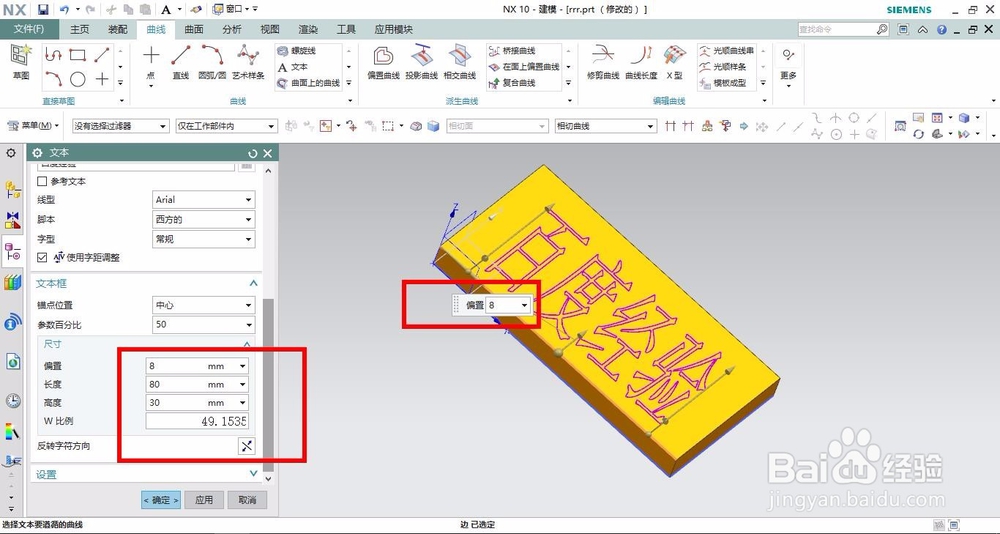
Task: Click the 确定 OK button
Action: (160, 500)
